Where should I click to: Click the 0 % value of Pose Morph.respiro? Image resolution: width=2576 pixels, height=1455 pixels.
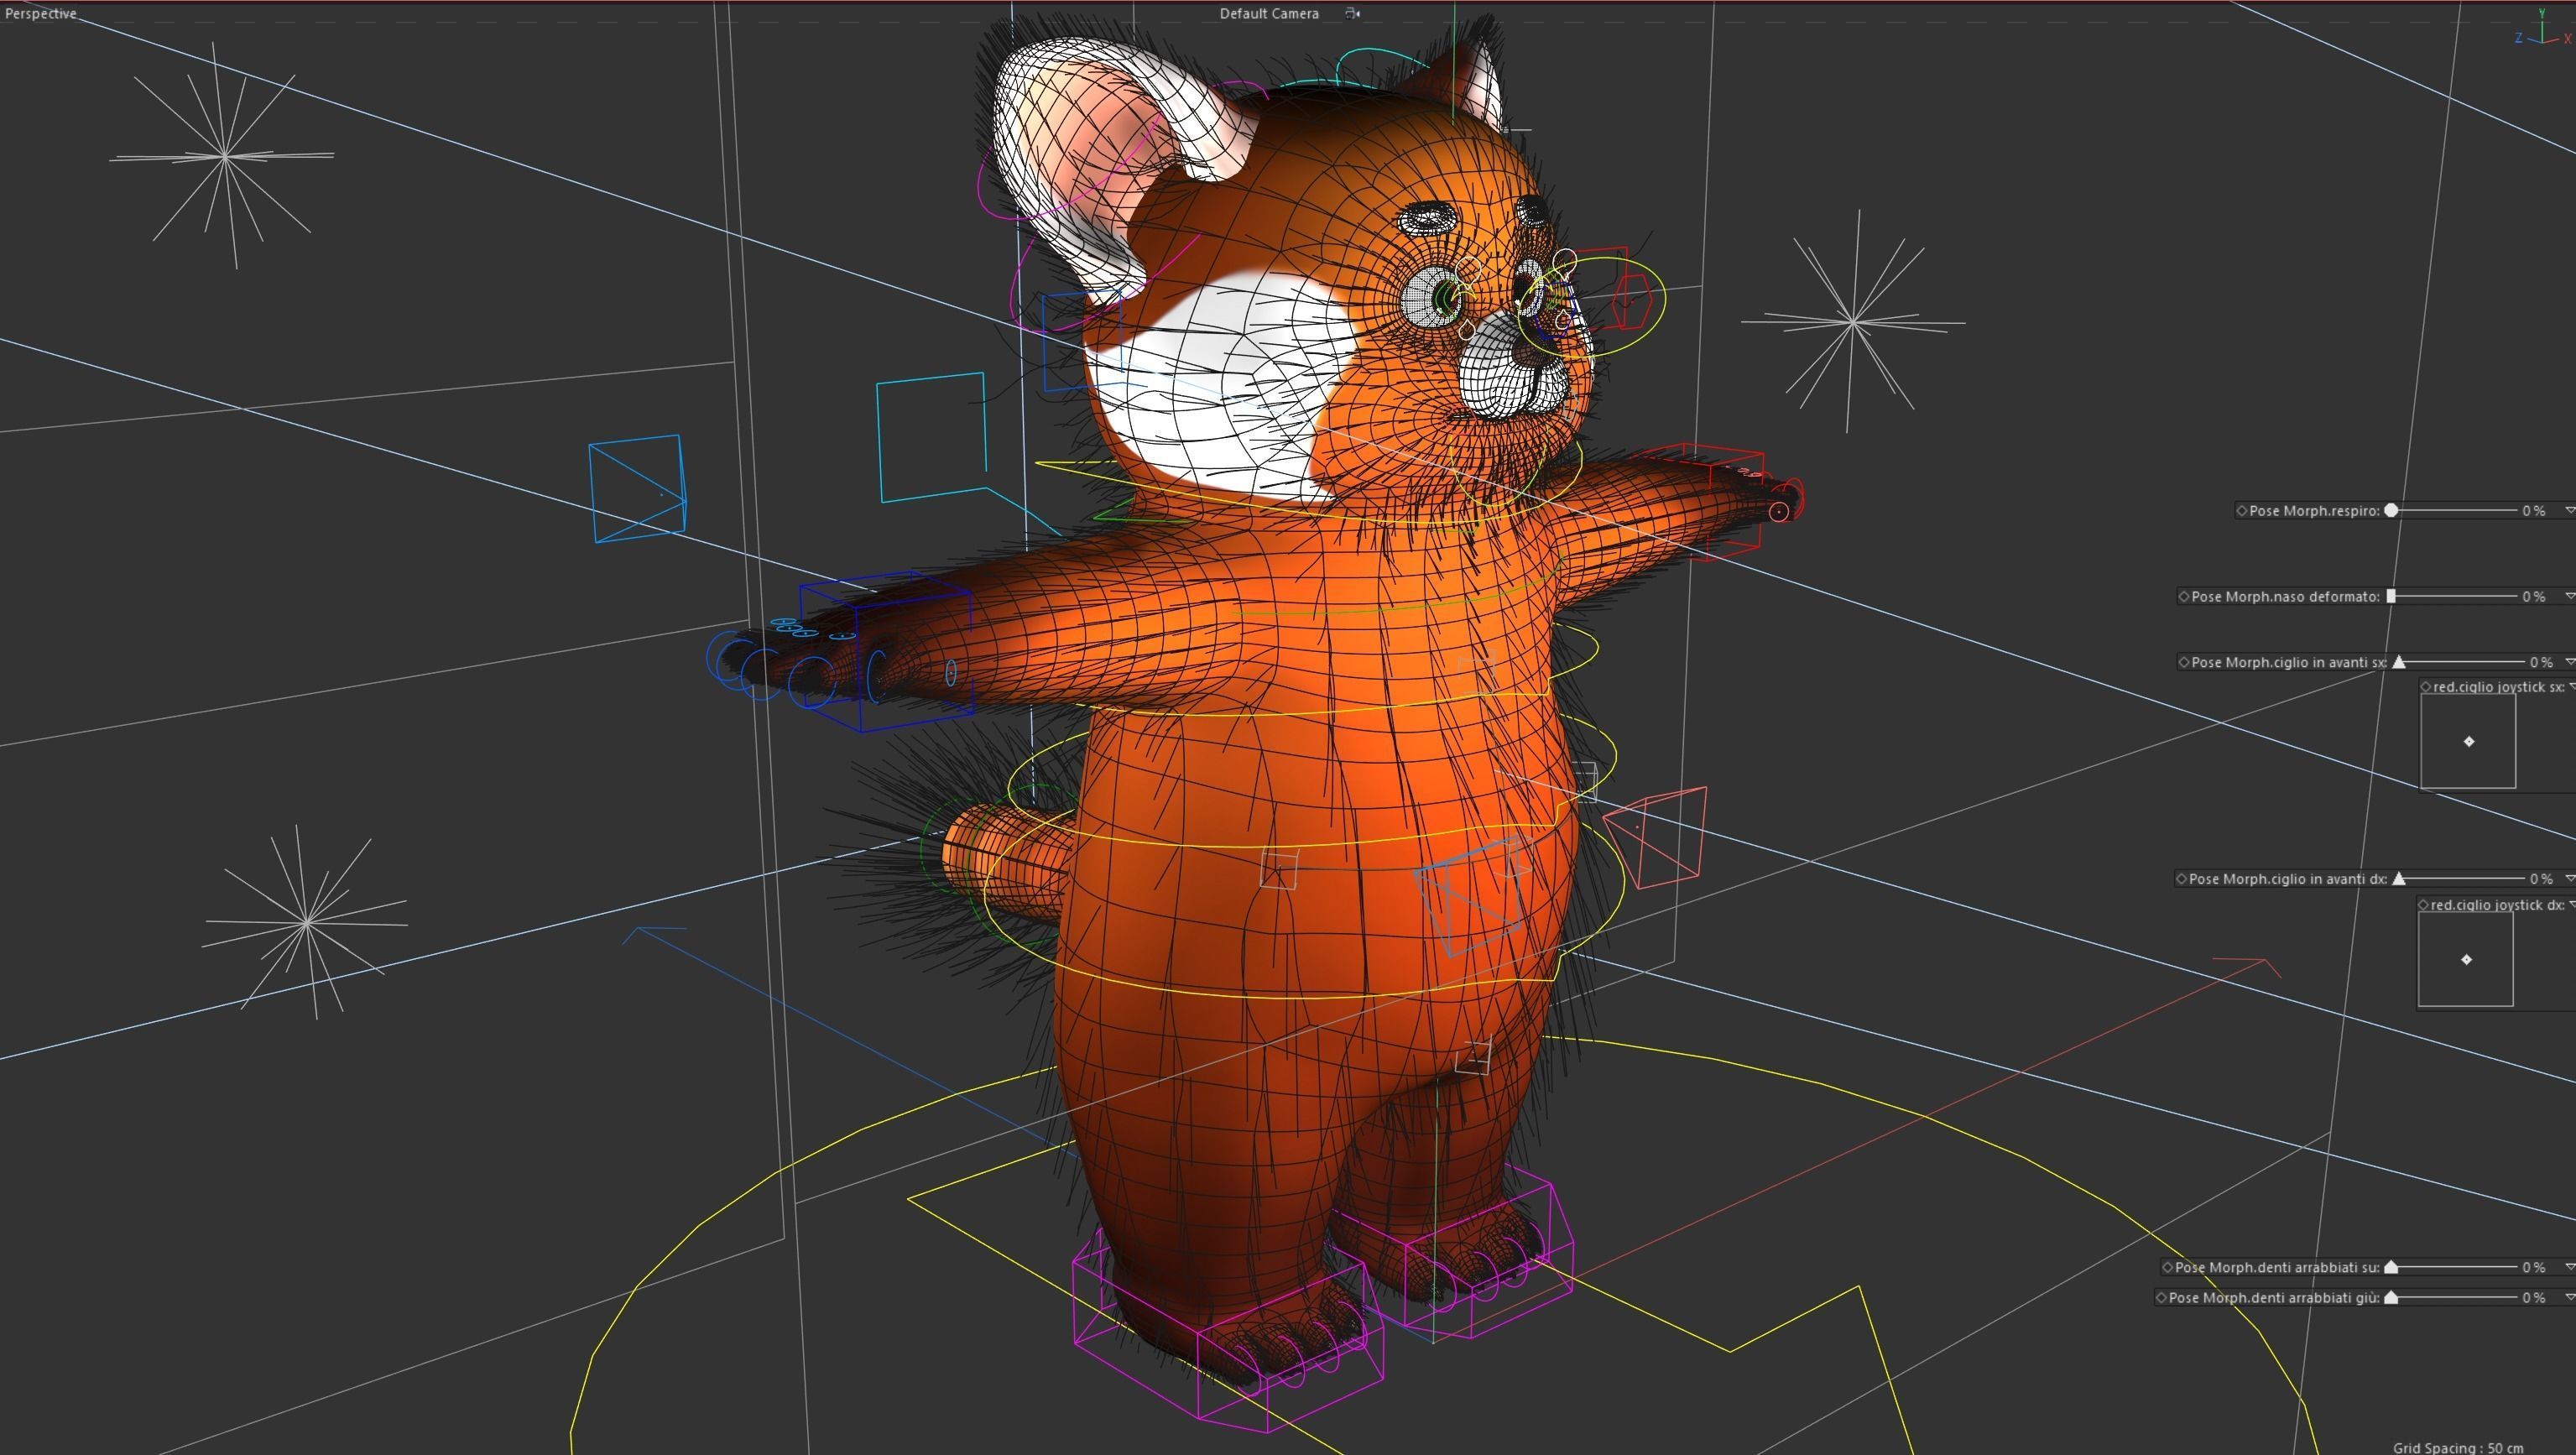(2533, 511)
